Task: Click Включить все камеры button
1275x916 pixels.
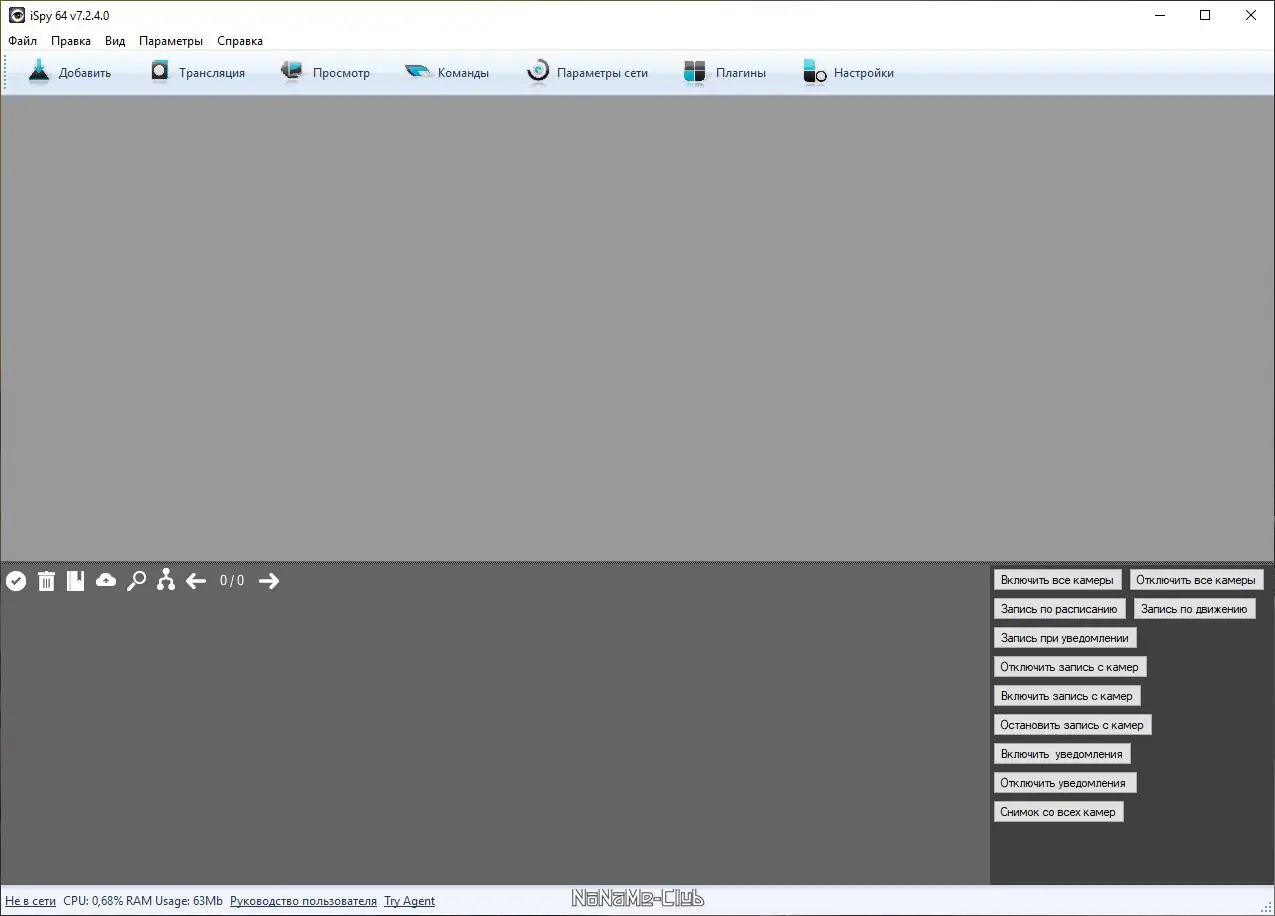Action: (1057, 580)
